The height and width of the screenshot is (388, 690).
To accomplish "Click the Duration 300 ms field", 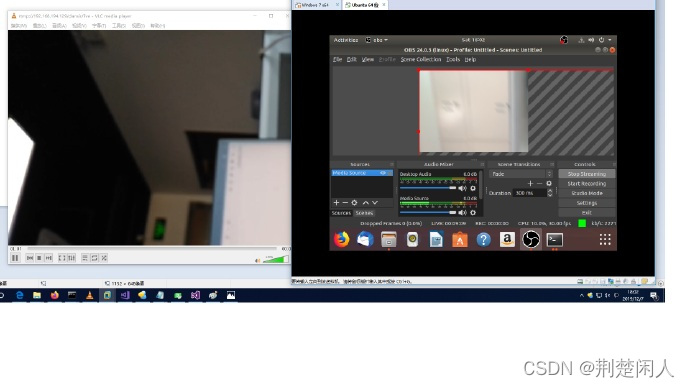I will (x=530, y=193).
